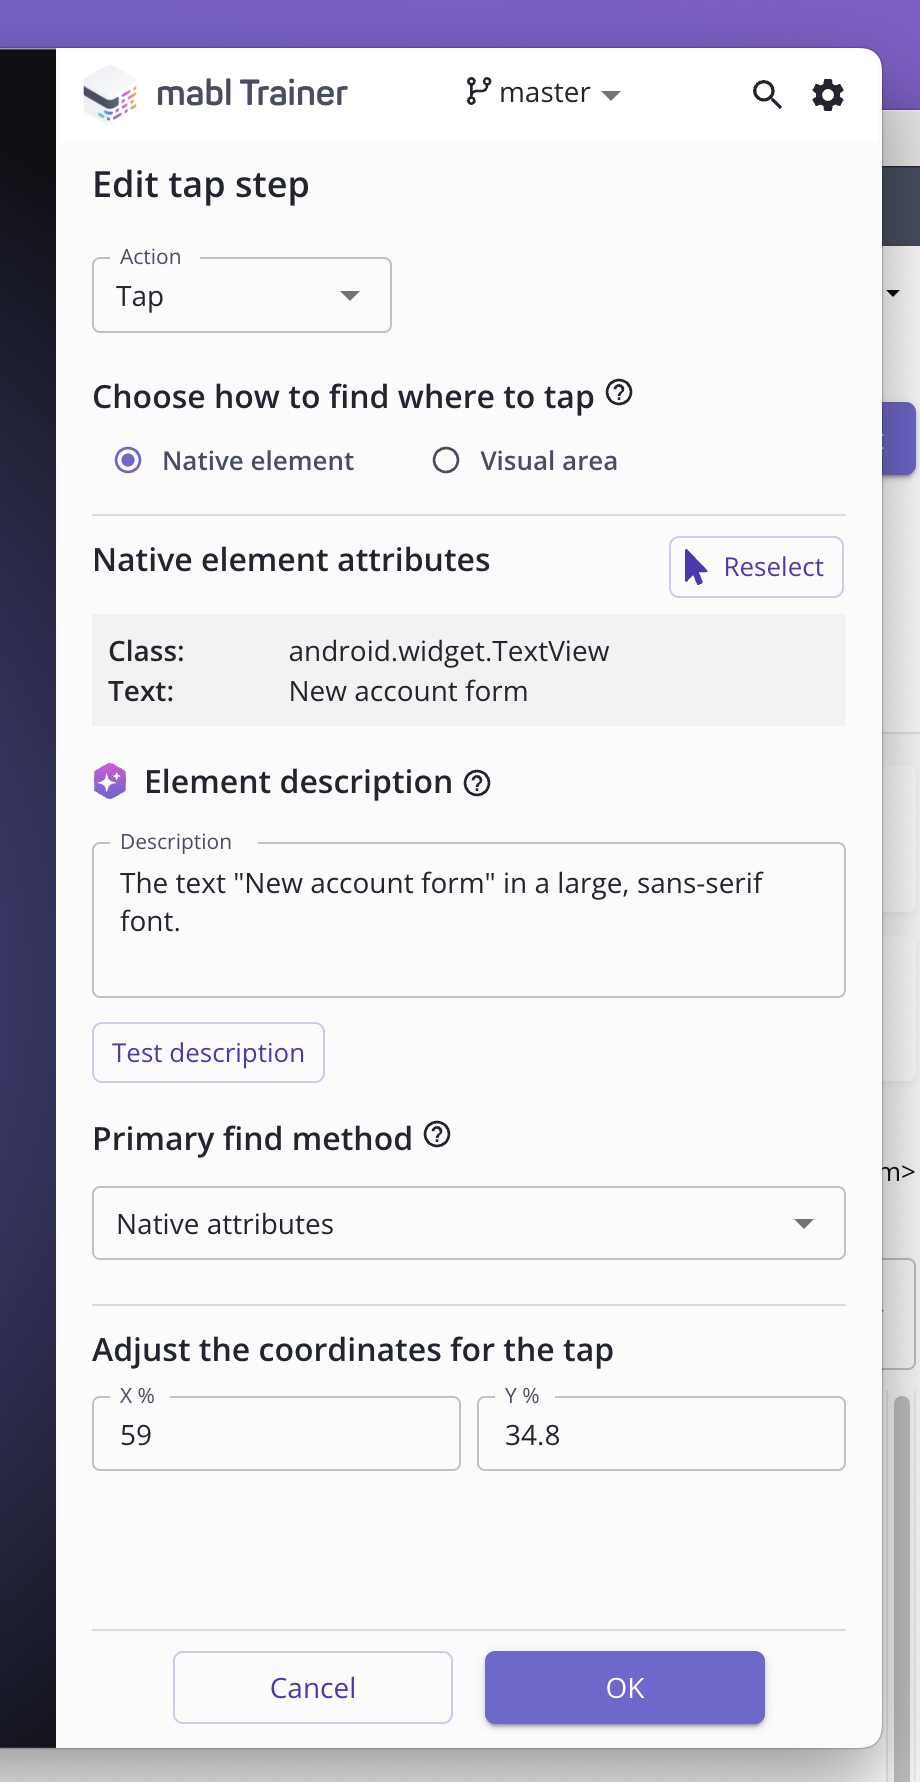Open settings via the gear icon
The width and height of the screenshot is (920, 1782).
pos(828,95)
